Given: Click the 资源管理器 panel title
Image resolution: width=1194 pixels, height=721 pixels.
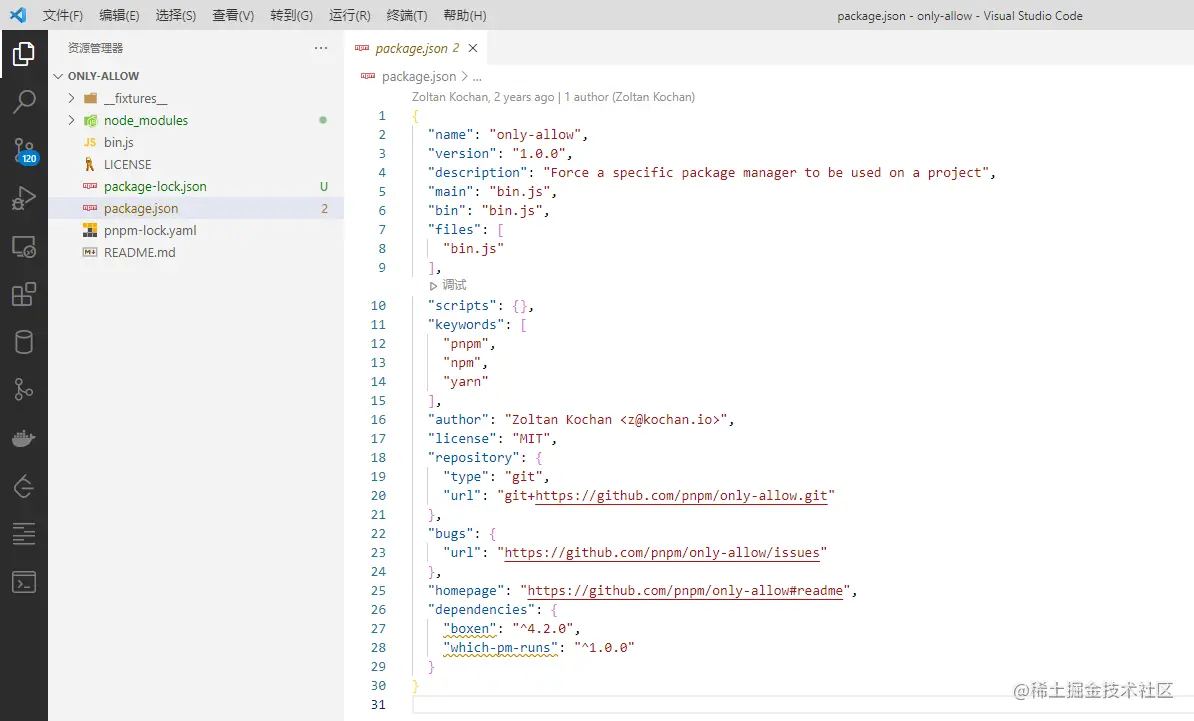Looking at the screenshot, I should click(95, 48).
